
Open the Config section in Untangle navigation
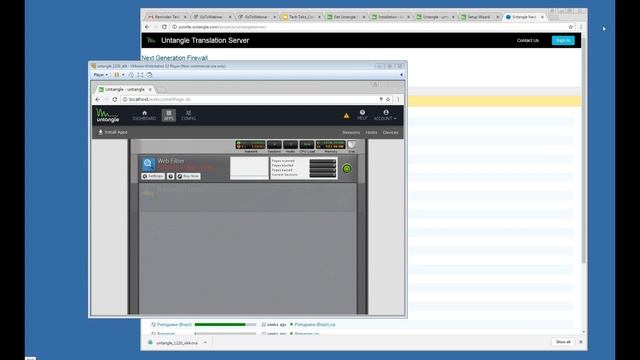tap(188, 116)
